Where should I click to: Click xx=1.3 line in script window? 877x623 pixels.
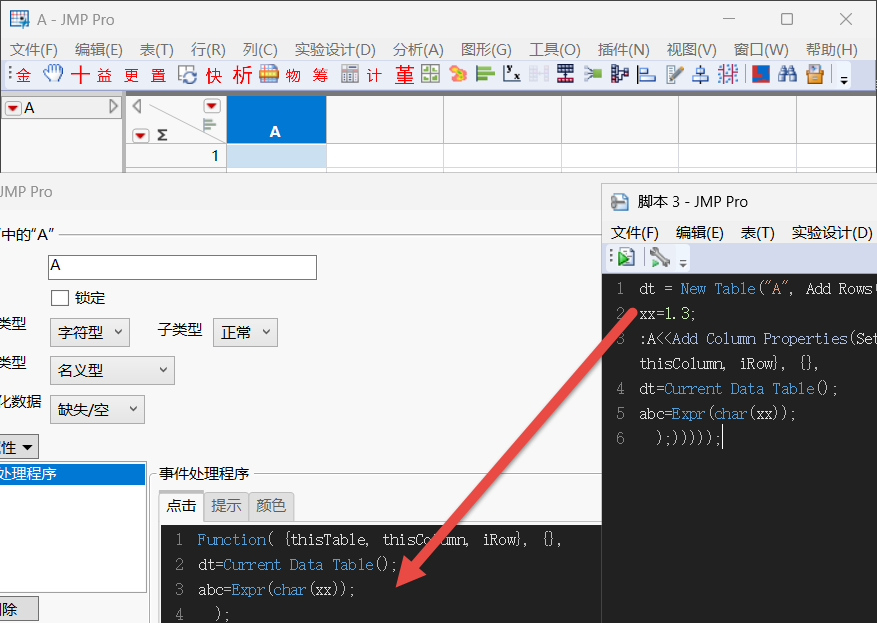tap(667, 313)
